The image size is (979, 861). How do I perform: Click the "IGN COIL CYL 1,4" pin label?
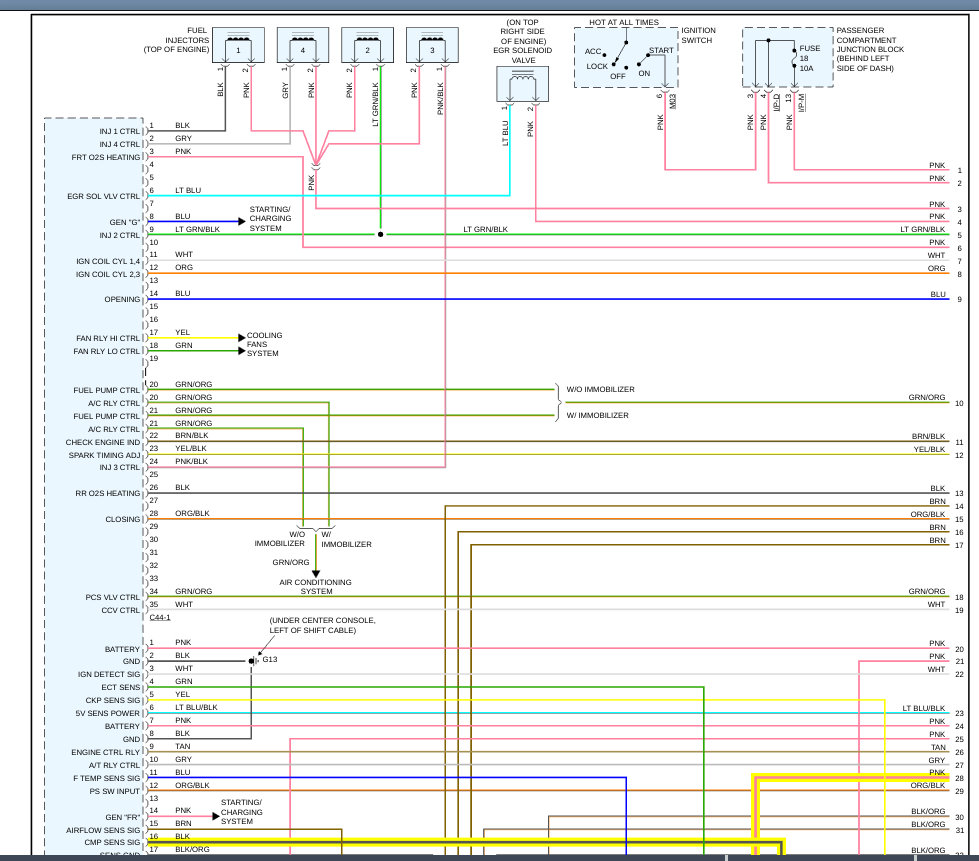click(108, 262)
